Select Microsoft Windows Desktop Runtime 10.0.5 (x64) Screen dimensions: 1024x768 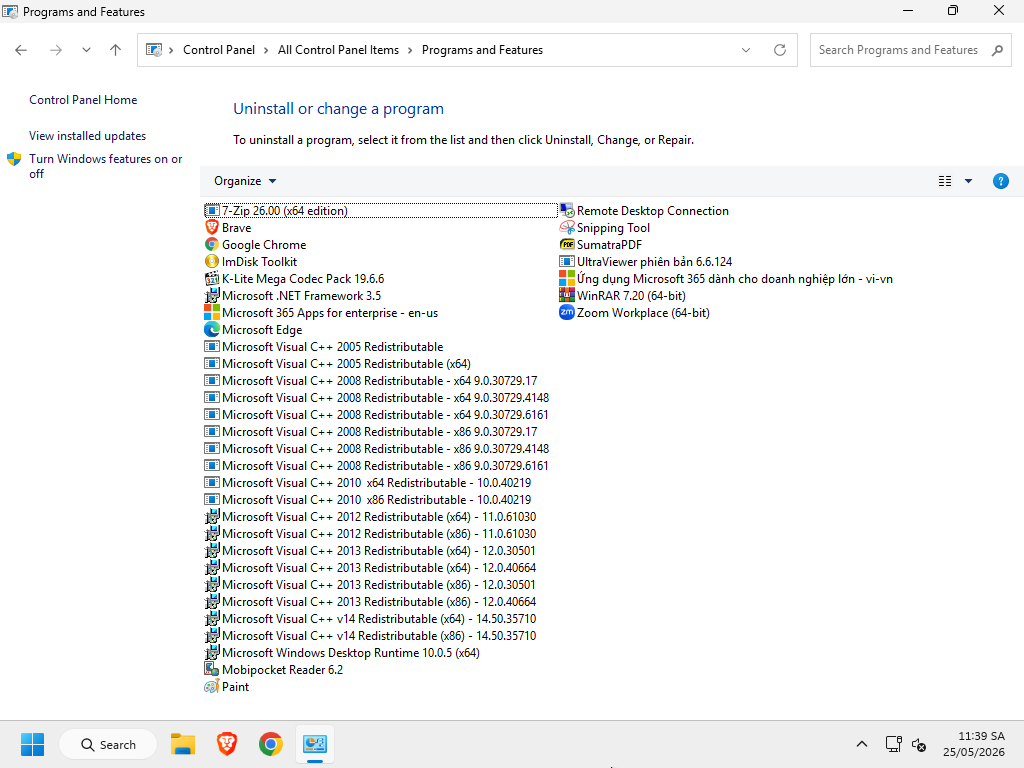[x=342, y=652]
